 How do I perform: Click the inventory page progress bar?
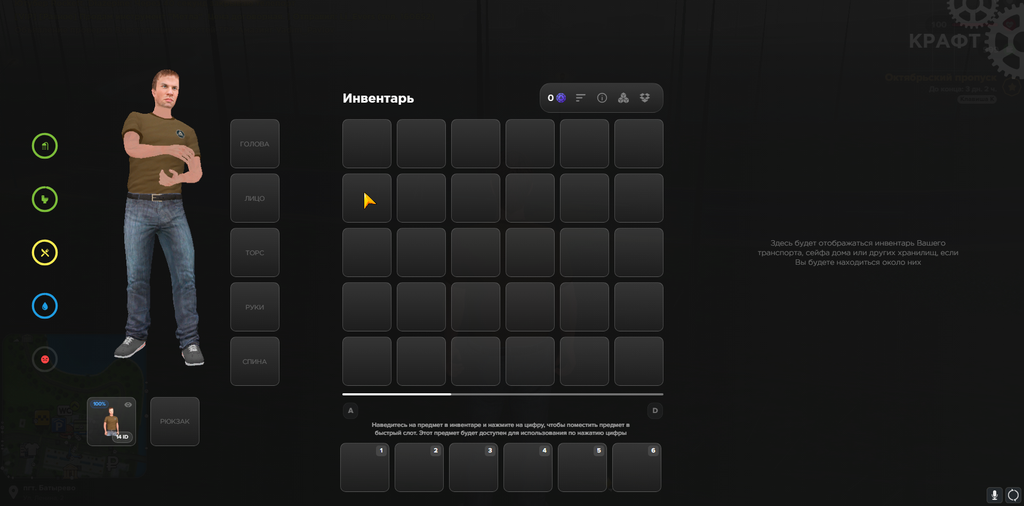[x=503, y=394]
